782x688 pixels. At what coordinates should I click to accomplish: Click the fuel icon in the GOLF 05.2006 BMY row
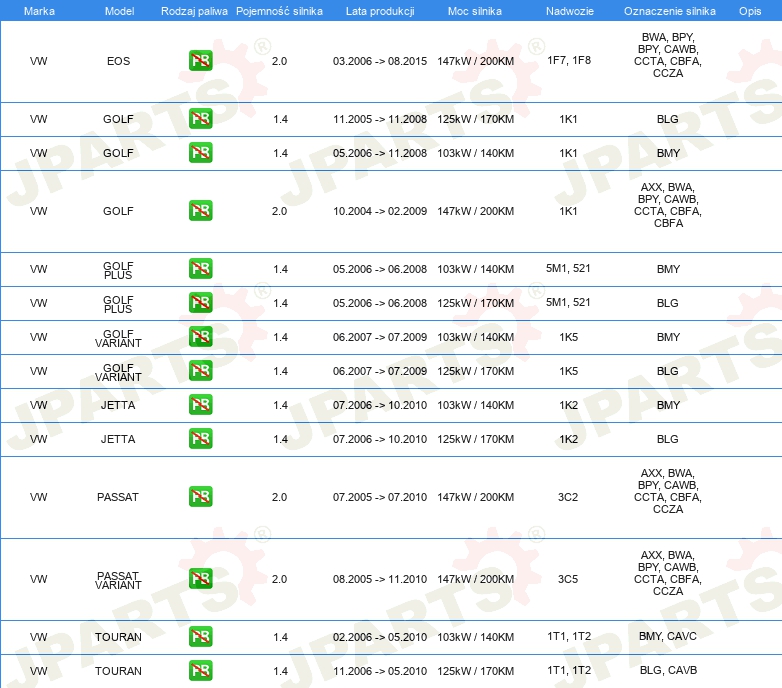point(200,153)
